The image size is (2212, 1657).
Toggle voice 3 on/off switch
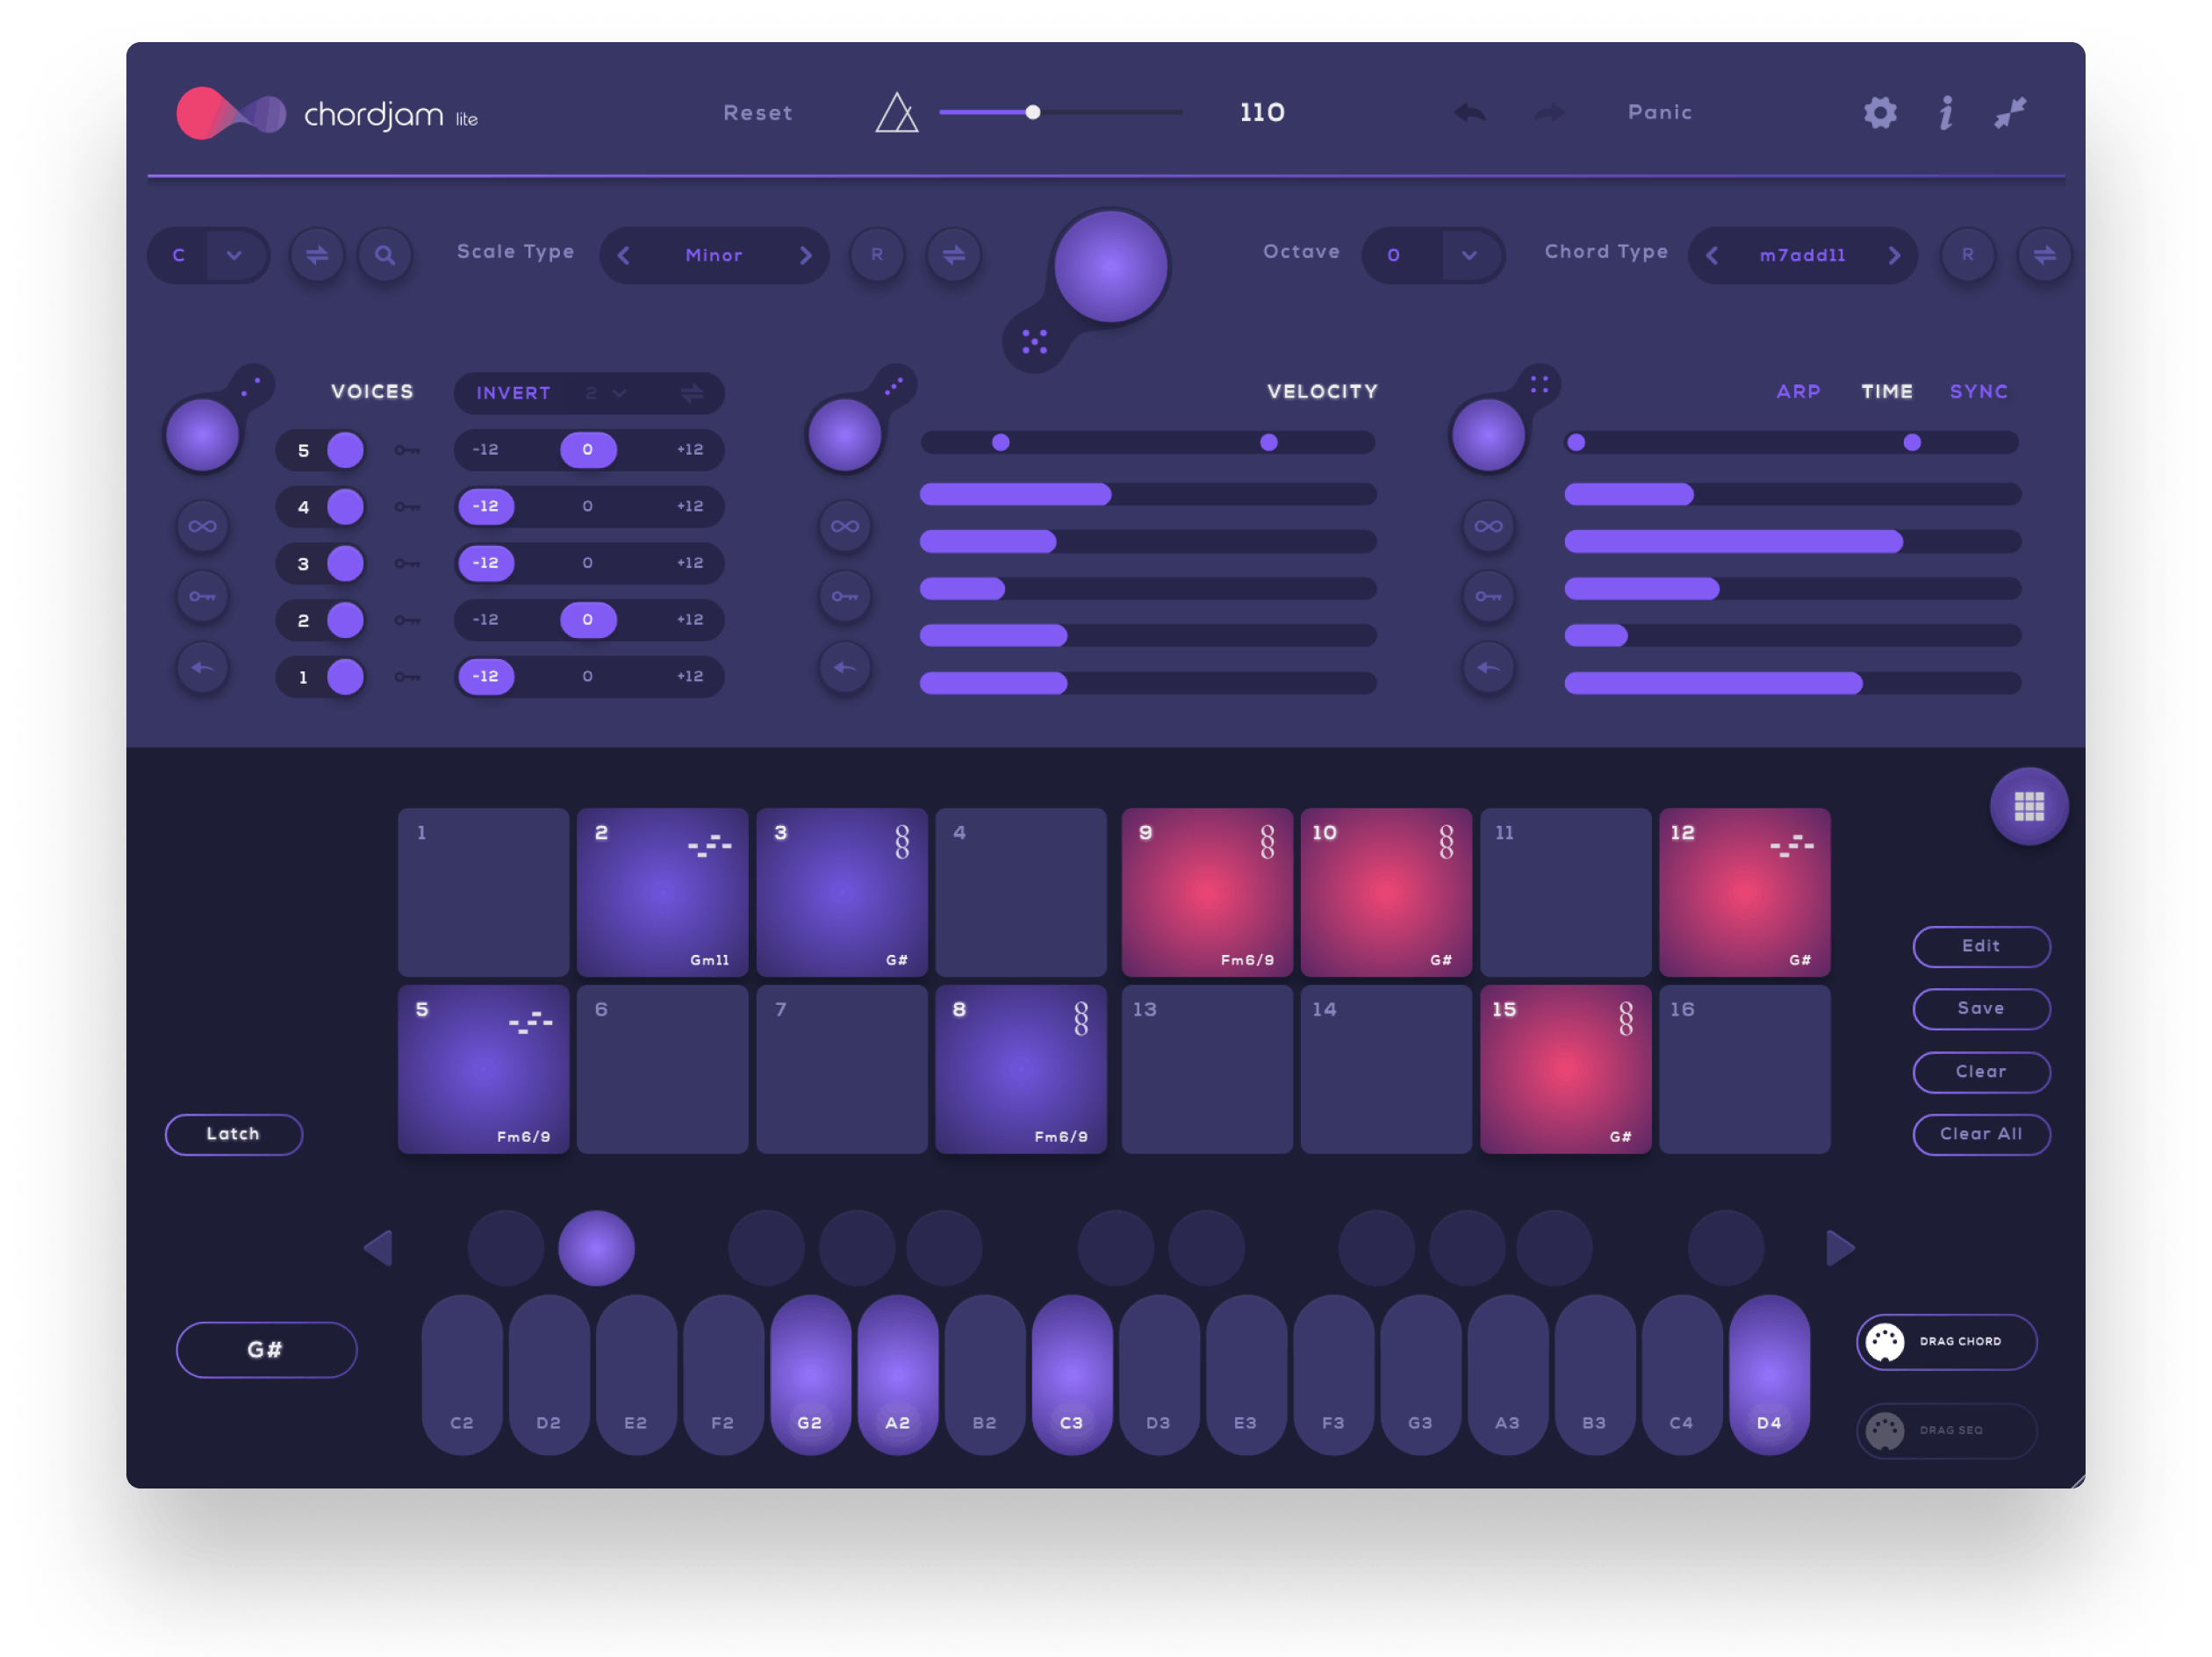[x=345, y=563]
